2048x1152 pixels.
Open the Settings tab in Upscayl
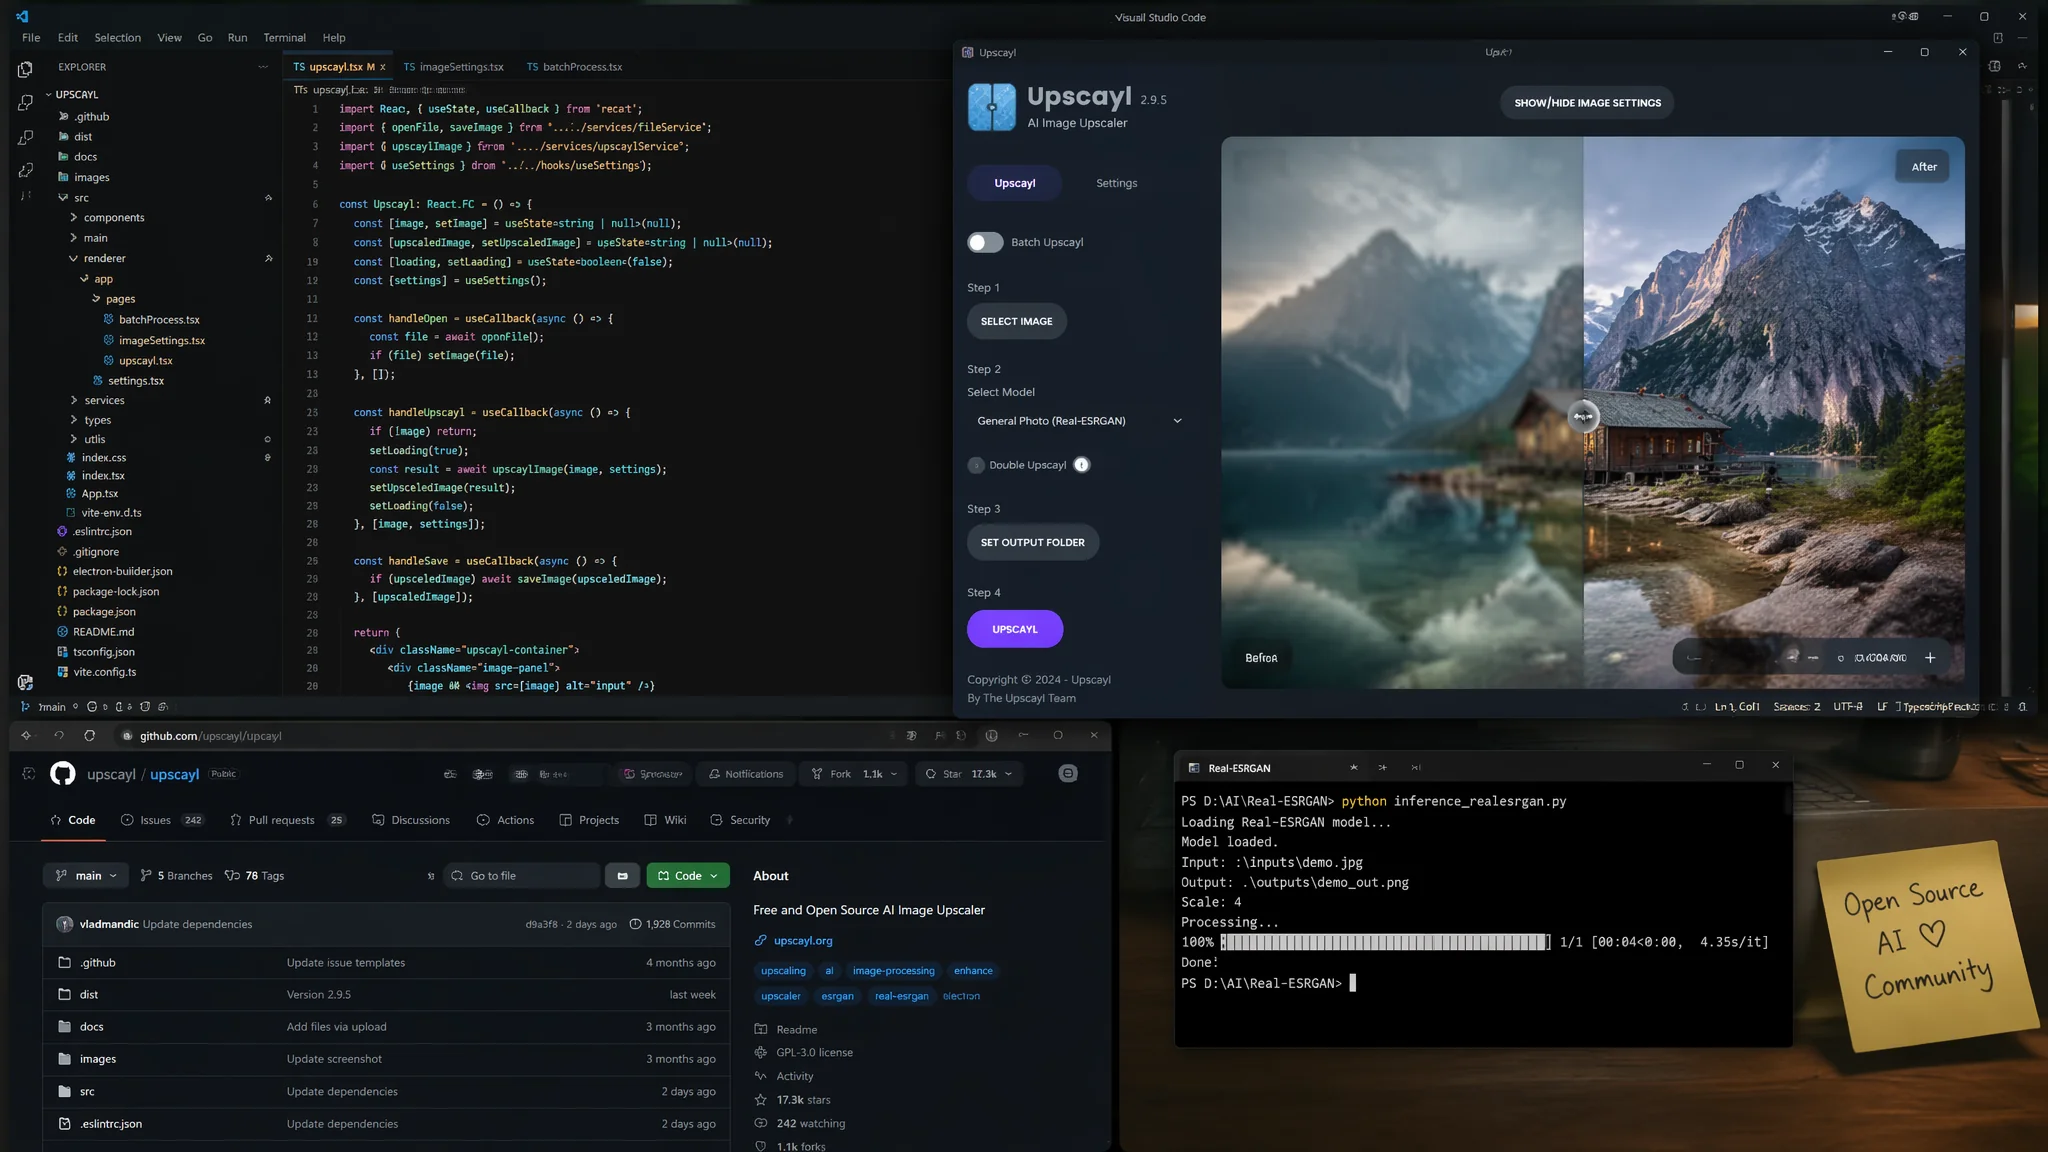[1116, 183]
